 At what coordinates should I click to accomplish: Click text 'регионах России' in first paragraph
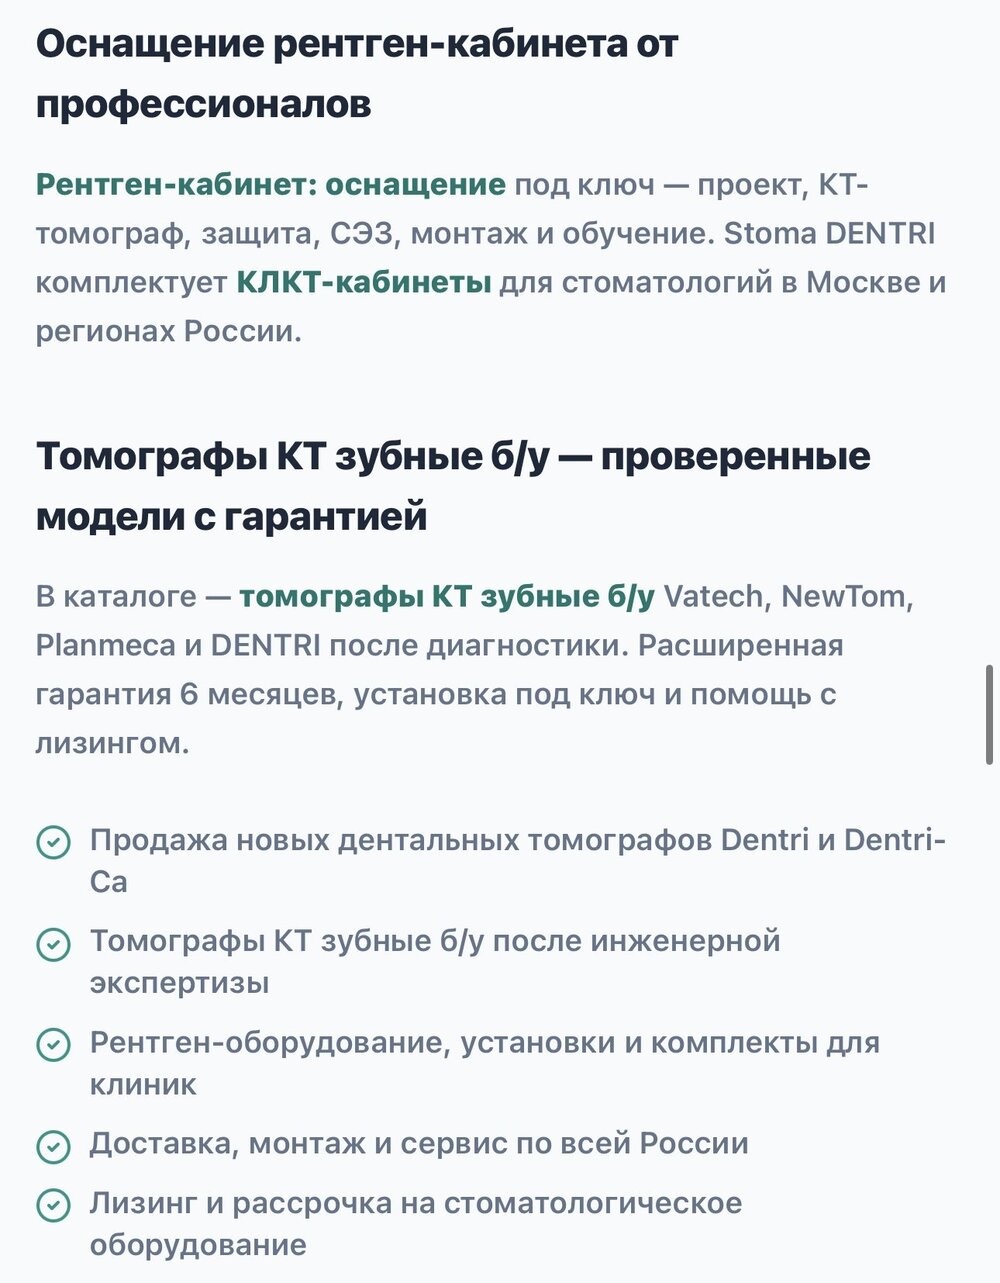[168, 331]
